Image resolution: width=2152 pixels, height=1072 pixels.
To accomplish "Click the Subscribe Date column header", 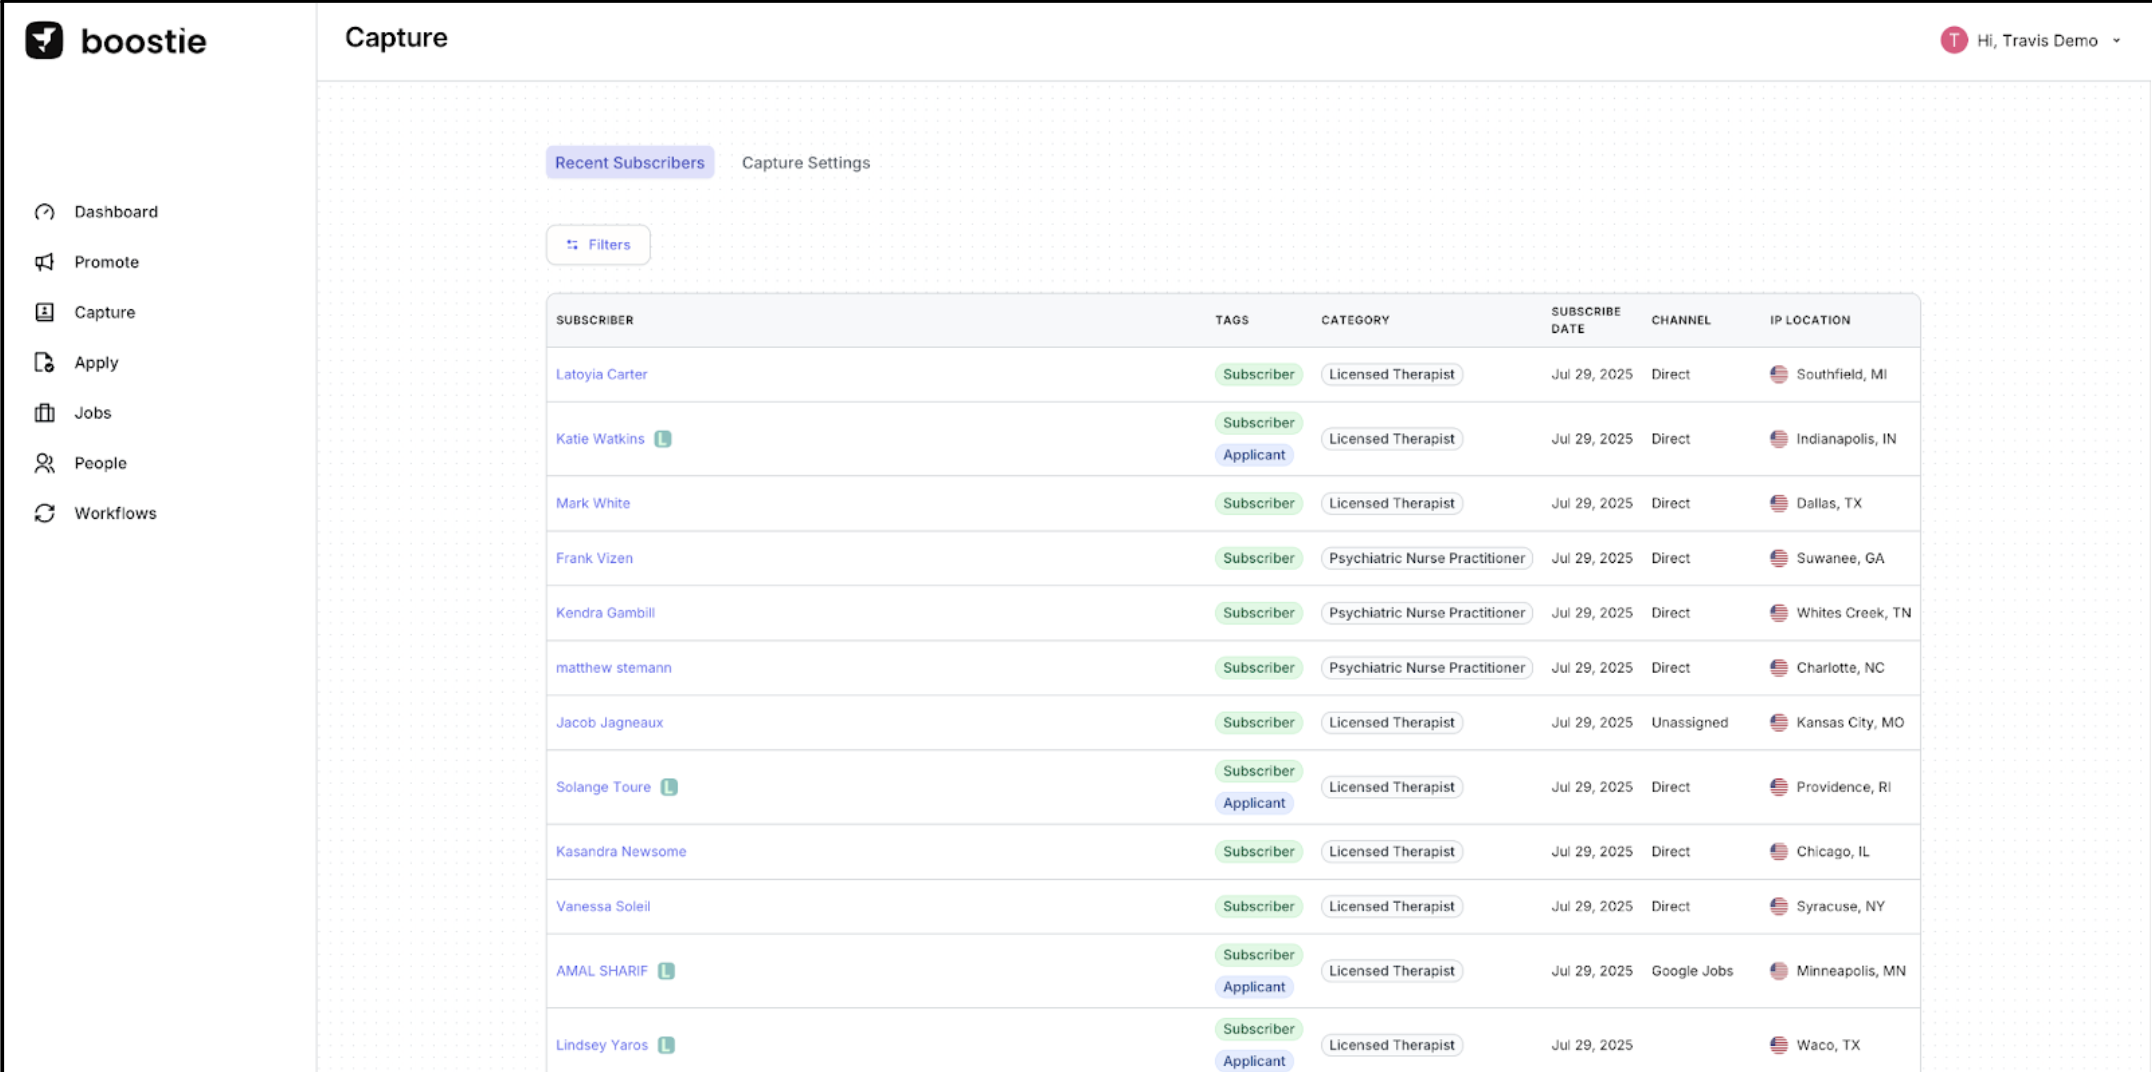I will click(1585, 320).
